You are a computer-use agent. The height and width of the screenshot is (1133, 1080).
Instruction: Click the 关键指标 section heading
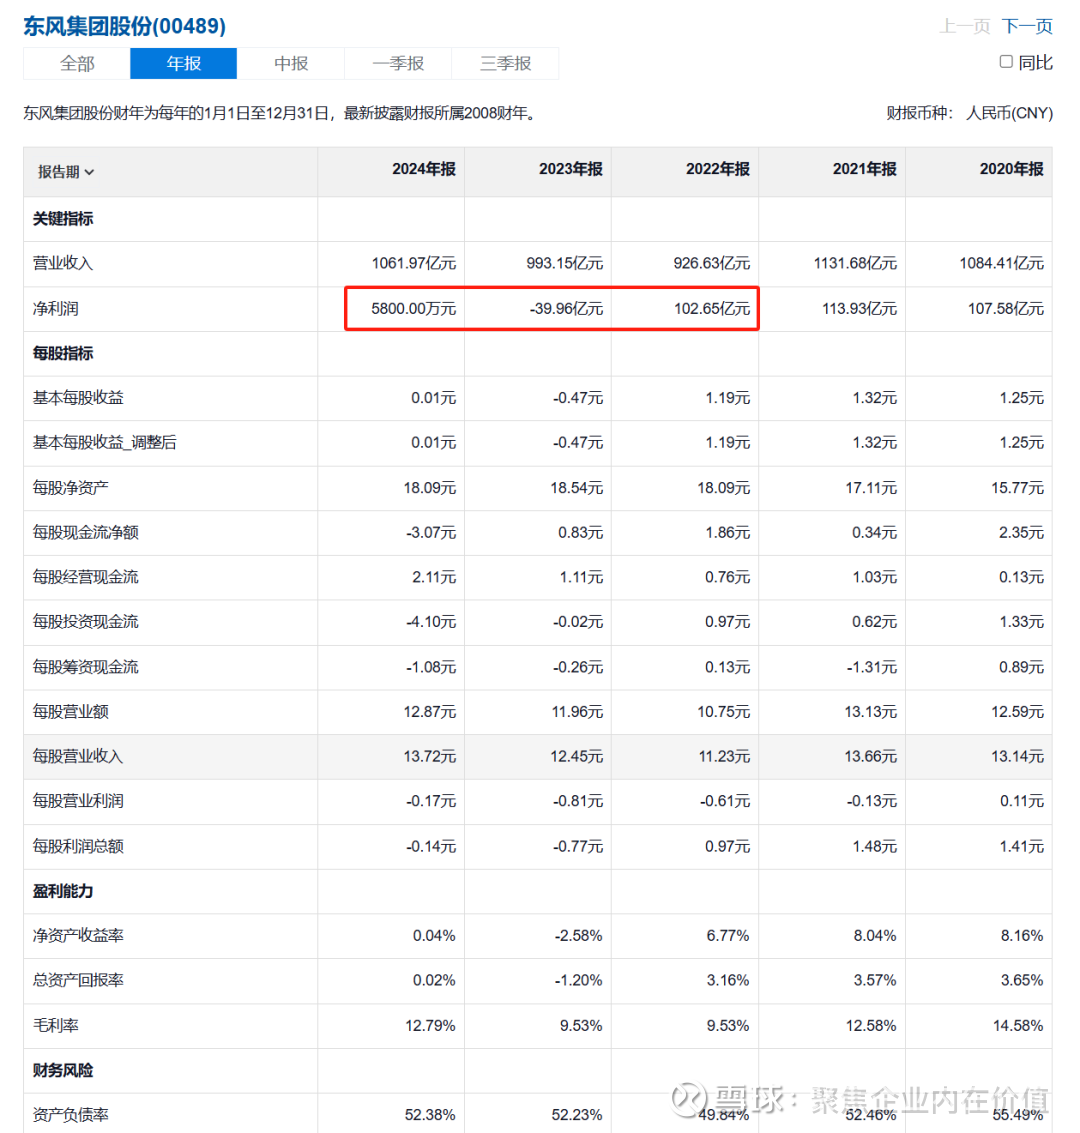(63, 219)
